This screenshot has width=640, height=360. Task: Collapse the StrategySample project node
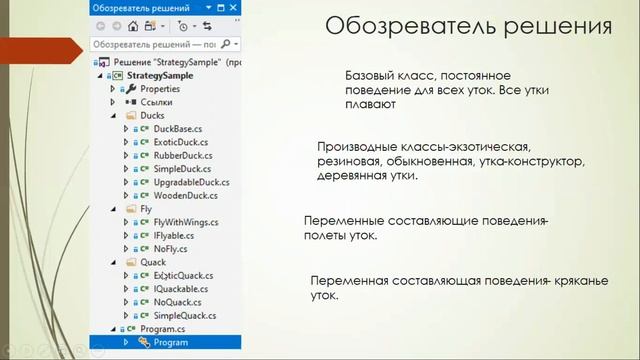click(100, 76)
